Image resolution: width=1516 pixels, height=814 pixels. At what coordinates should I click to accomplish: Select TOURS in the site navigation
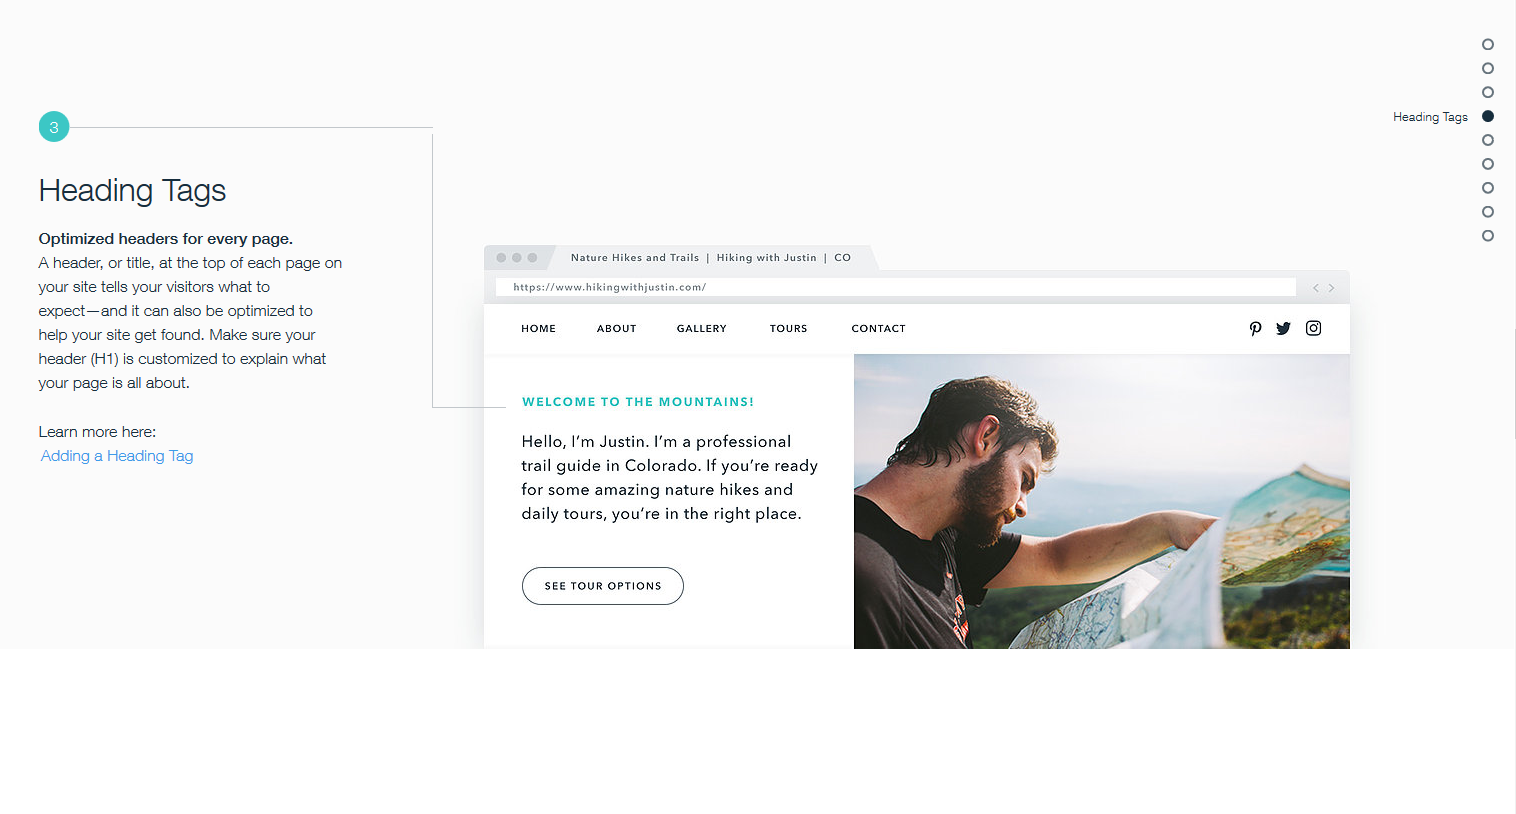pyautogui.click(x=788, y=328)
